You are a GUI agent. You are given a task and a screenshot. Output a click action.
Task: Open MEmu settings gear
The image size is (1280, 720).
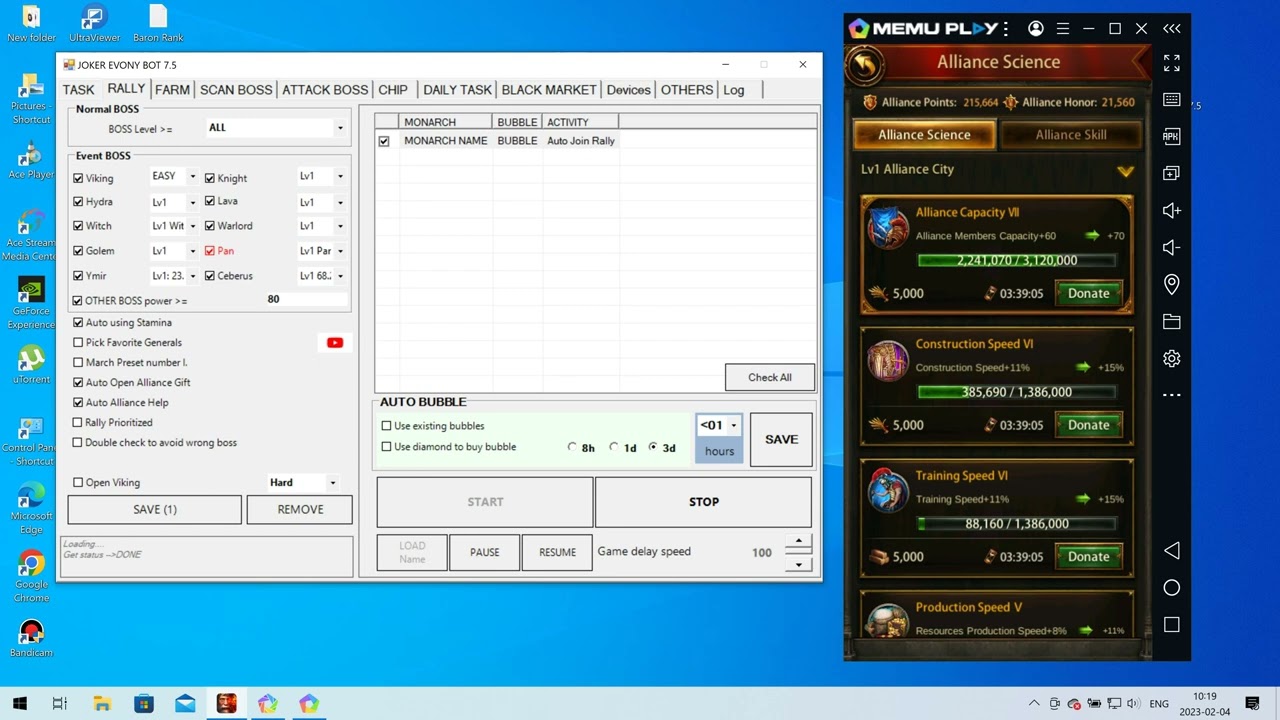[x=1172, y=359]
